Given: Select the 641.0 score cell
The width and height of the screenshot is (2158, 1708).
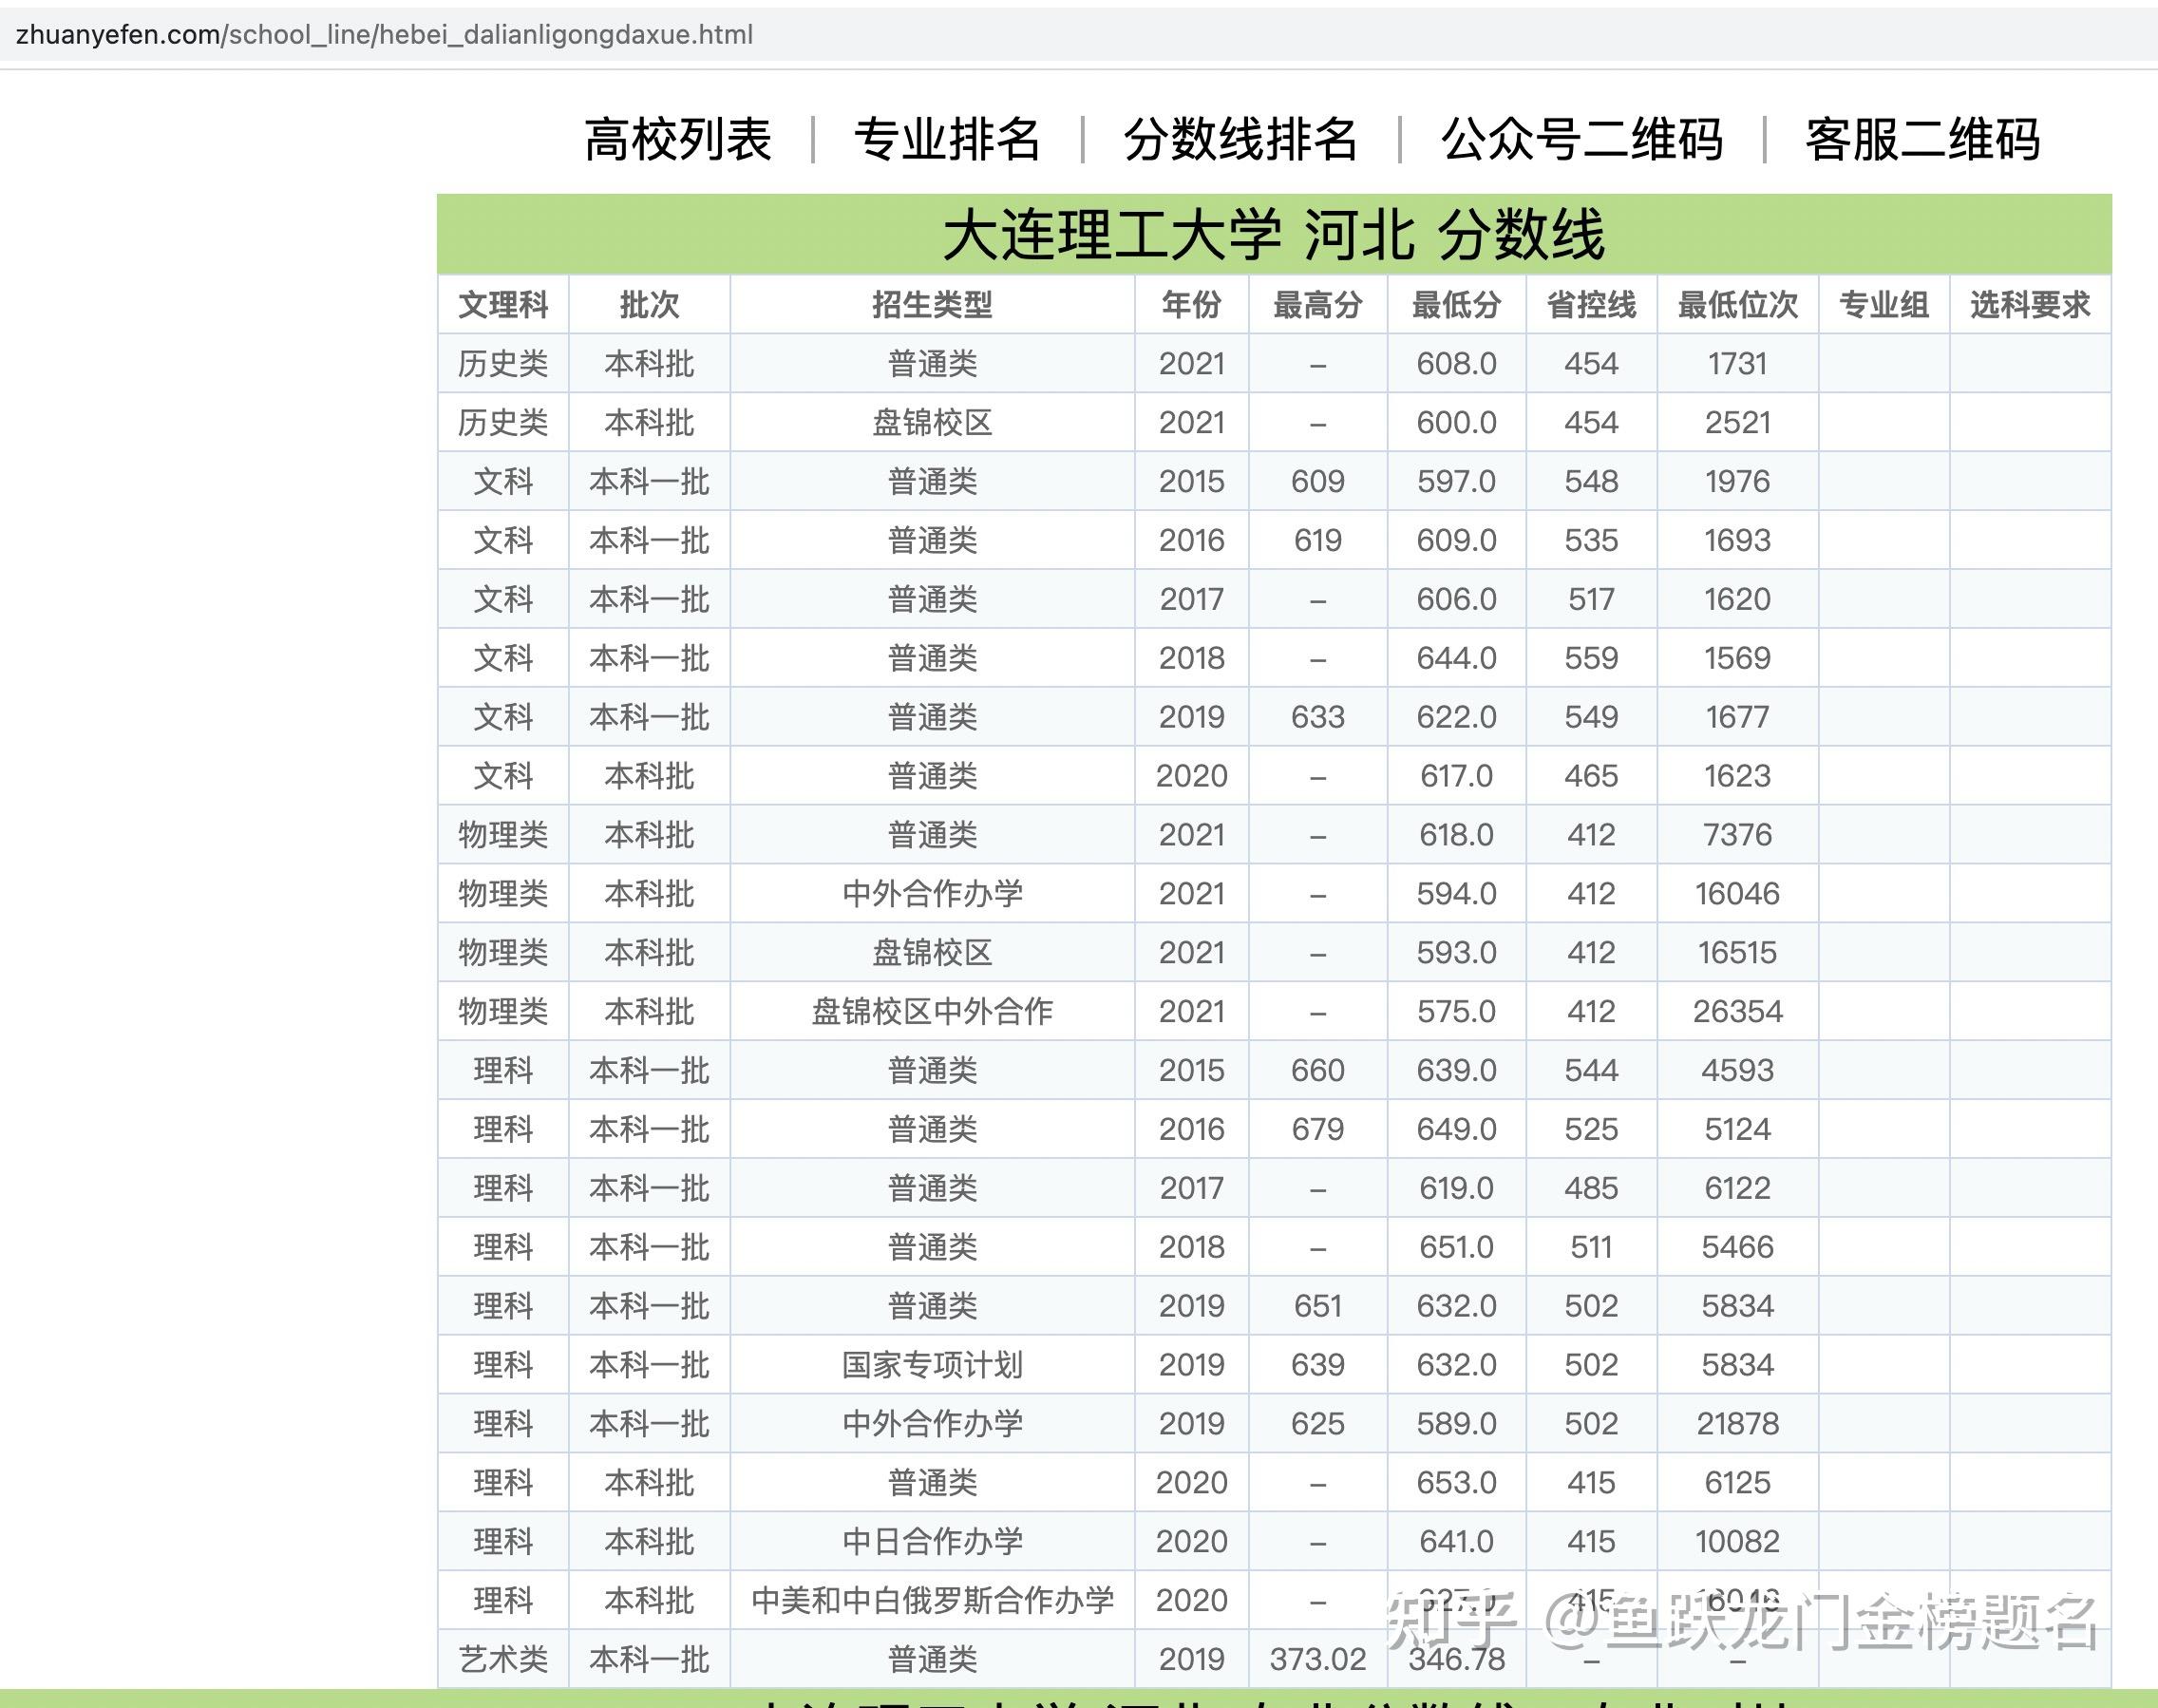Looking at the screenshot, I should tap(1456, 1542).
